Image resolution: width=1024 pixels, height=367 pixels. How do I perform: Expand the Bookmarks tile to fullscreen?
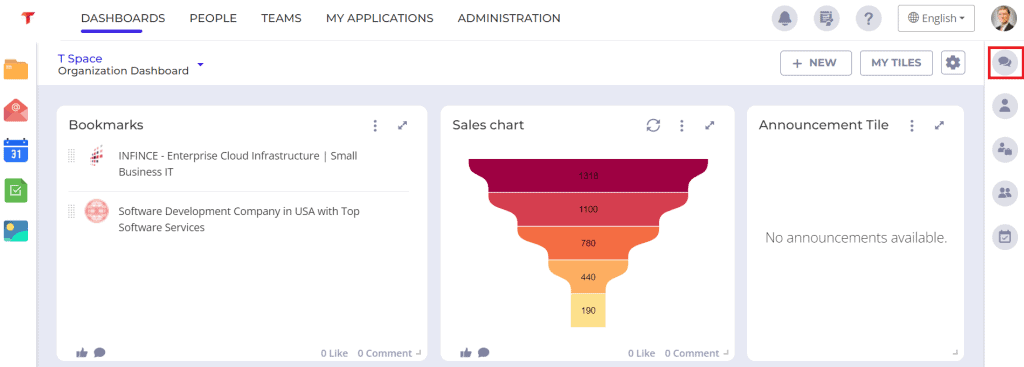(403, 125)
